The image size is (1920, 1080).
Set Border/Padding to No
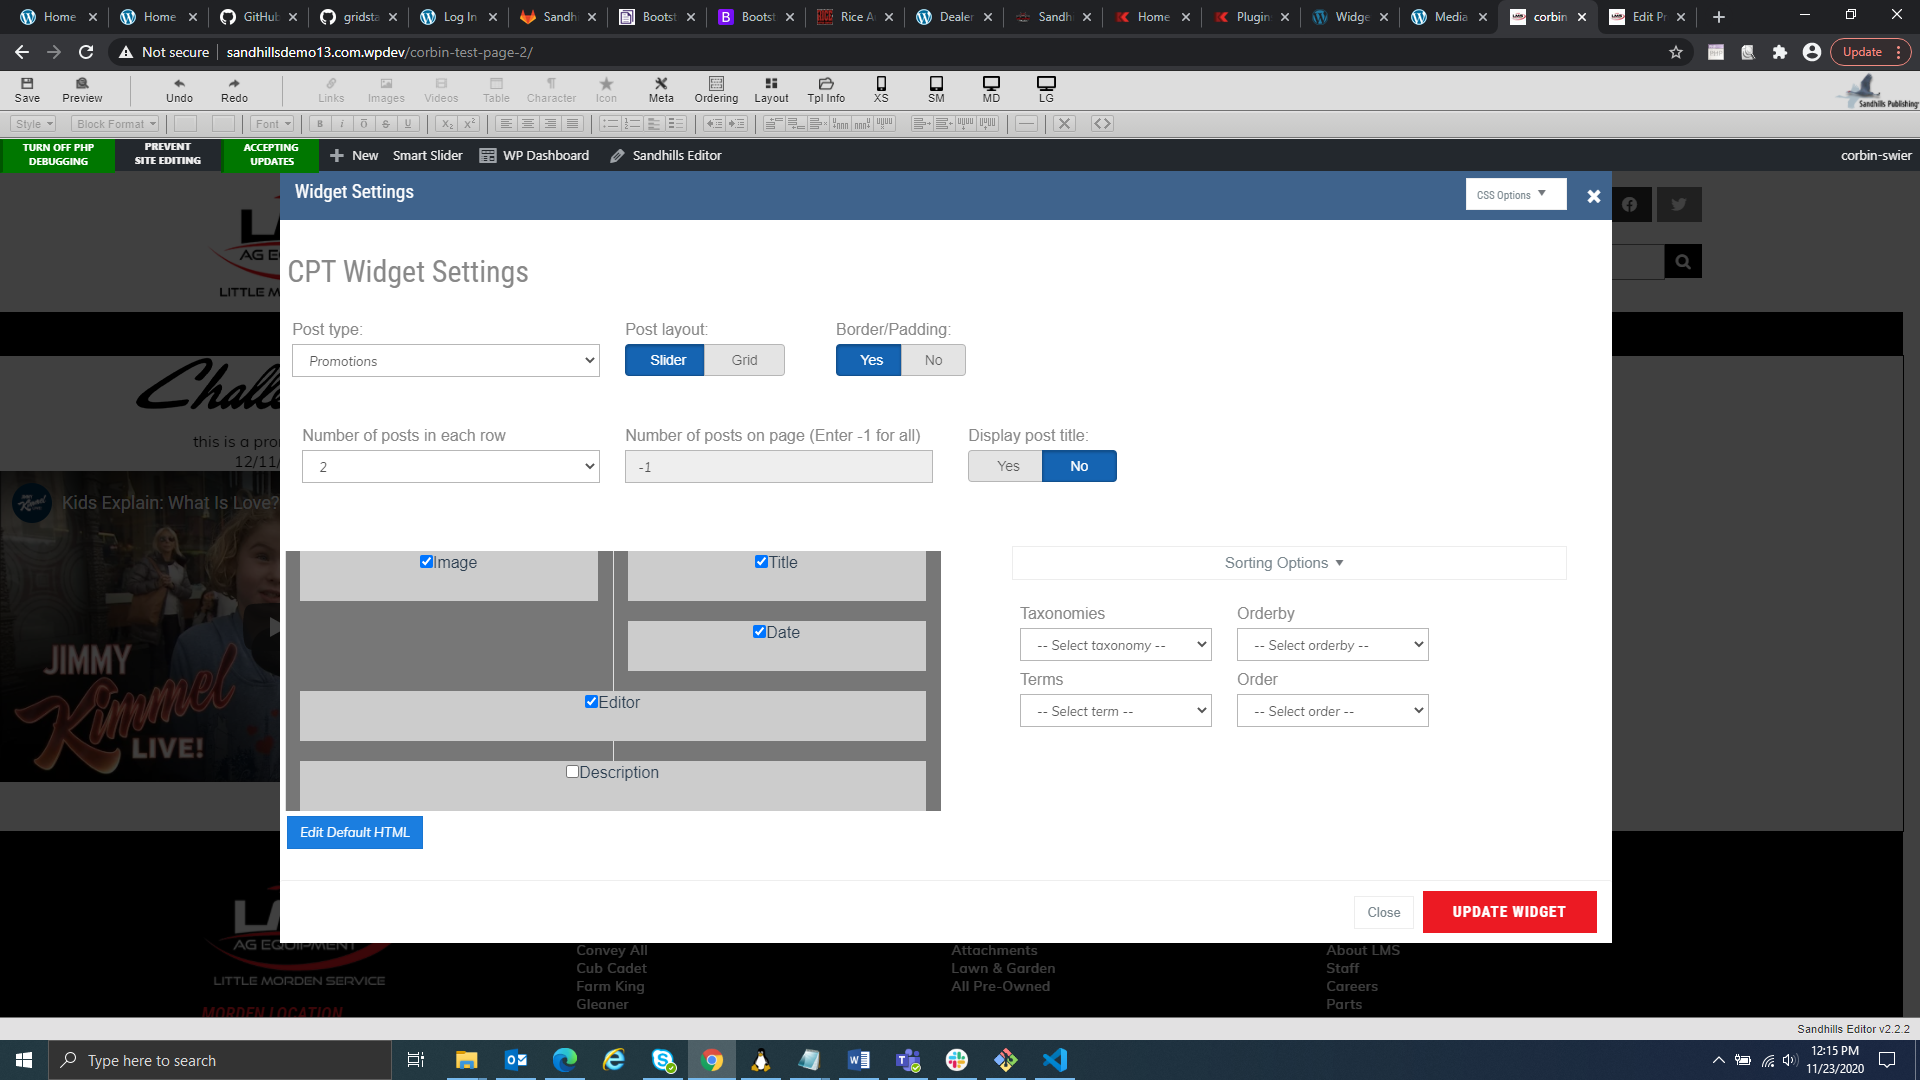pos(933,360)
